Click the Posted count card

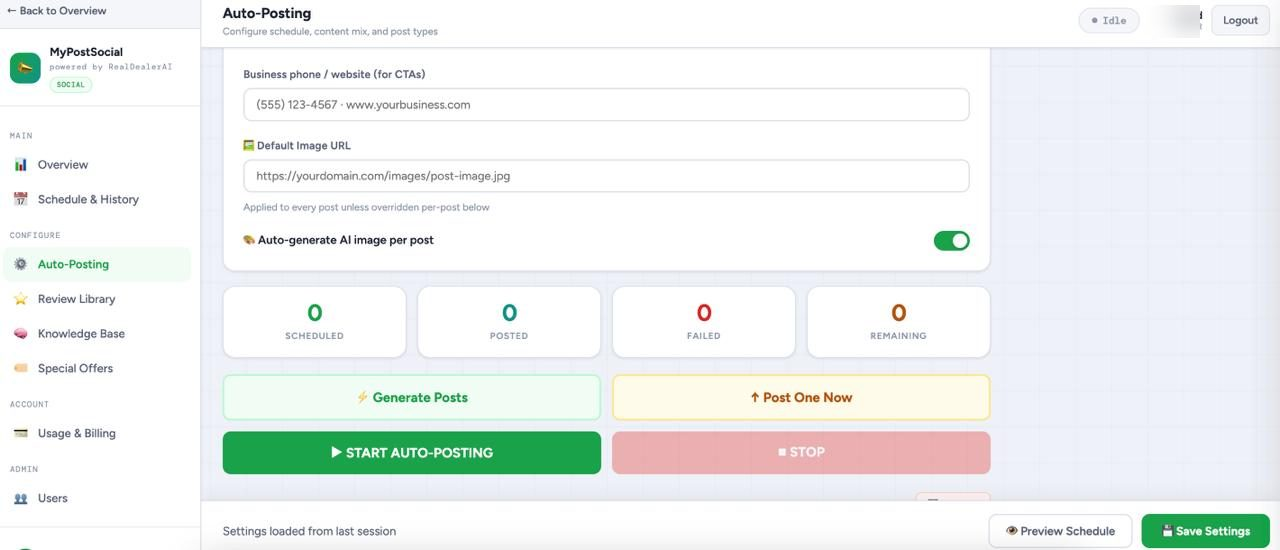pos(509,322)
